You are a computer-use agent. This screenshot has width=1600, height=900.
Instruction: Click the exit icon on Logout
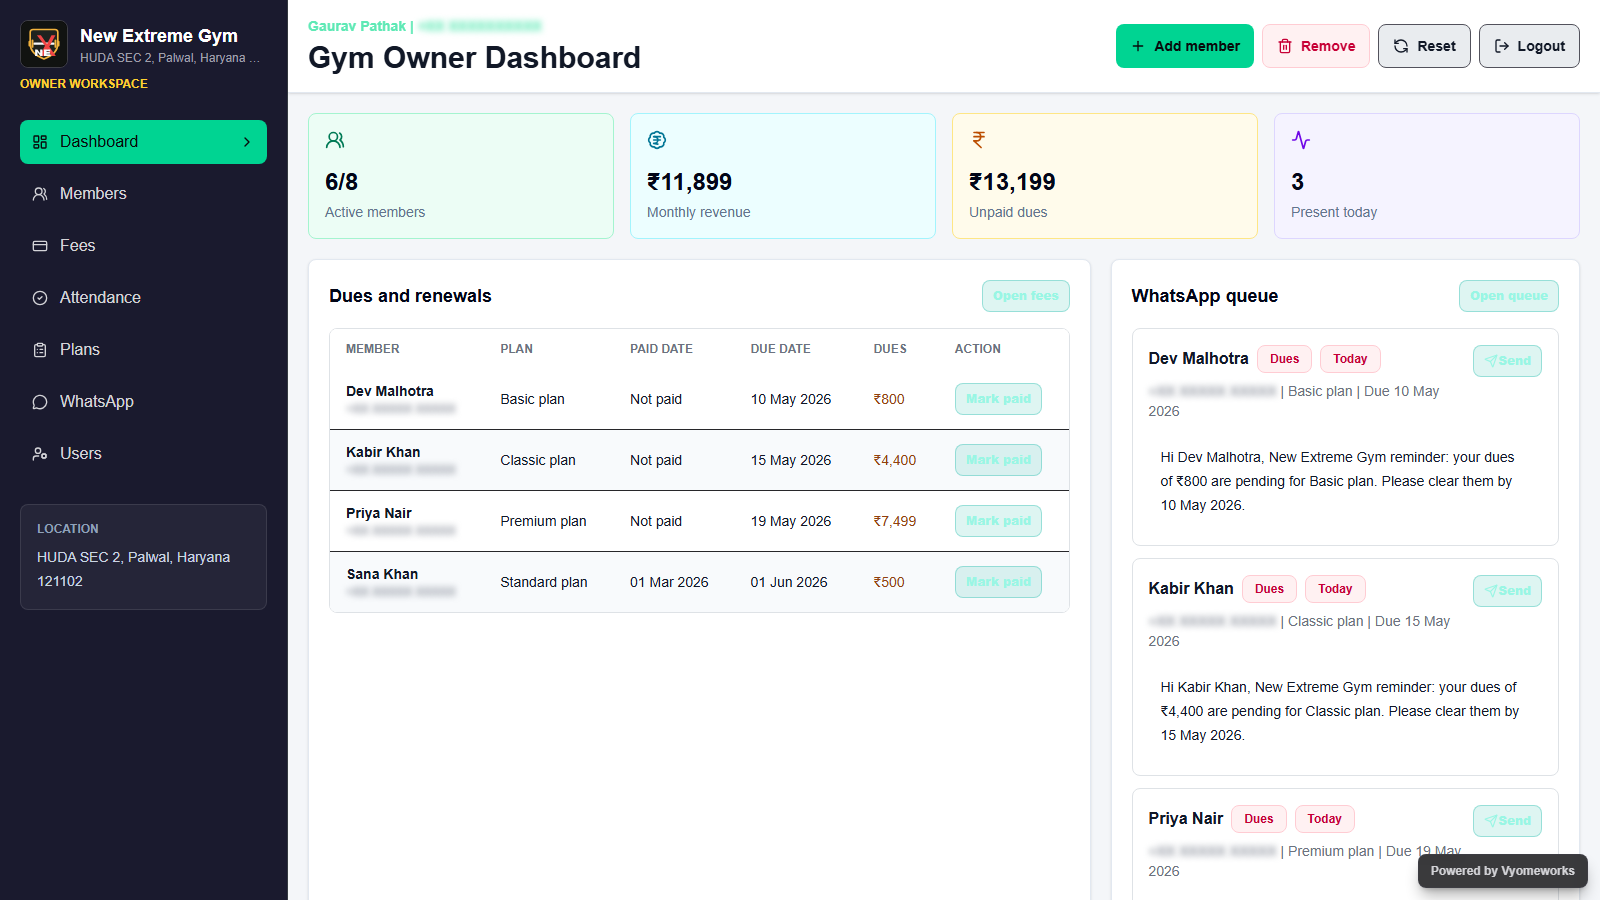point(1502,46)
